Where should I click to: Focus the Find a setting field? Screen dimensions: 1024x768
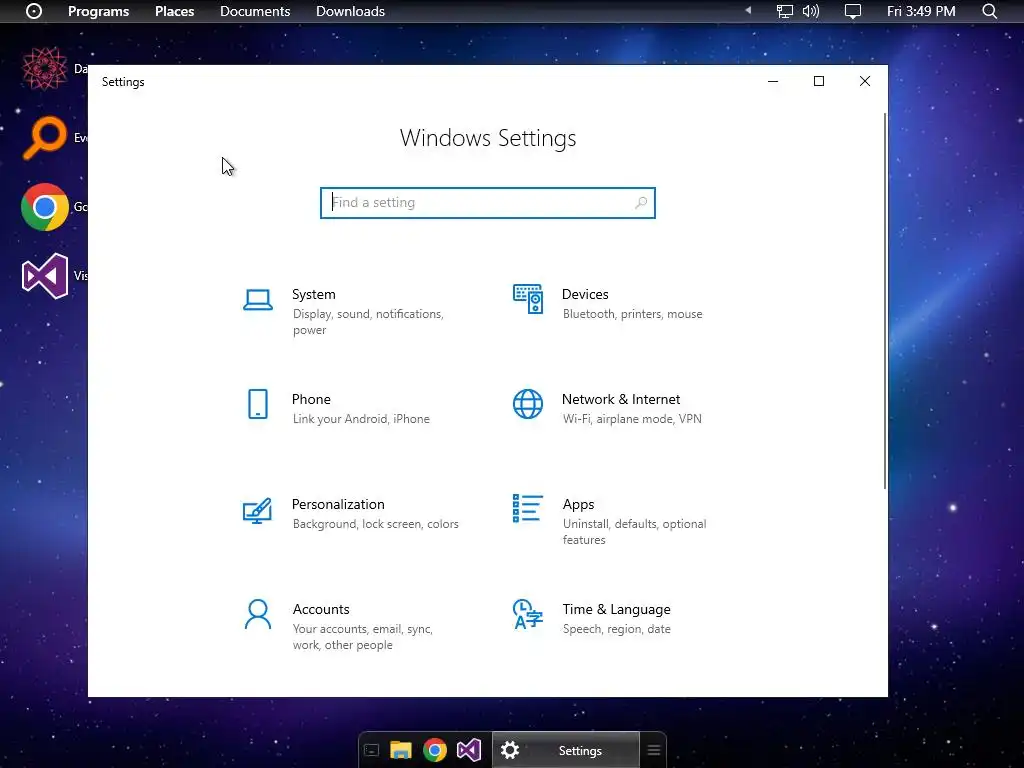pos(488,203)
